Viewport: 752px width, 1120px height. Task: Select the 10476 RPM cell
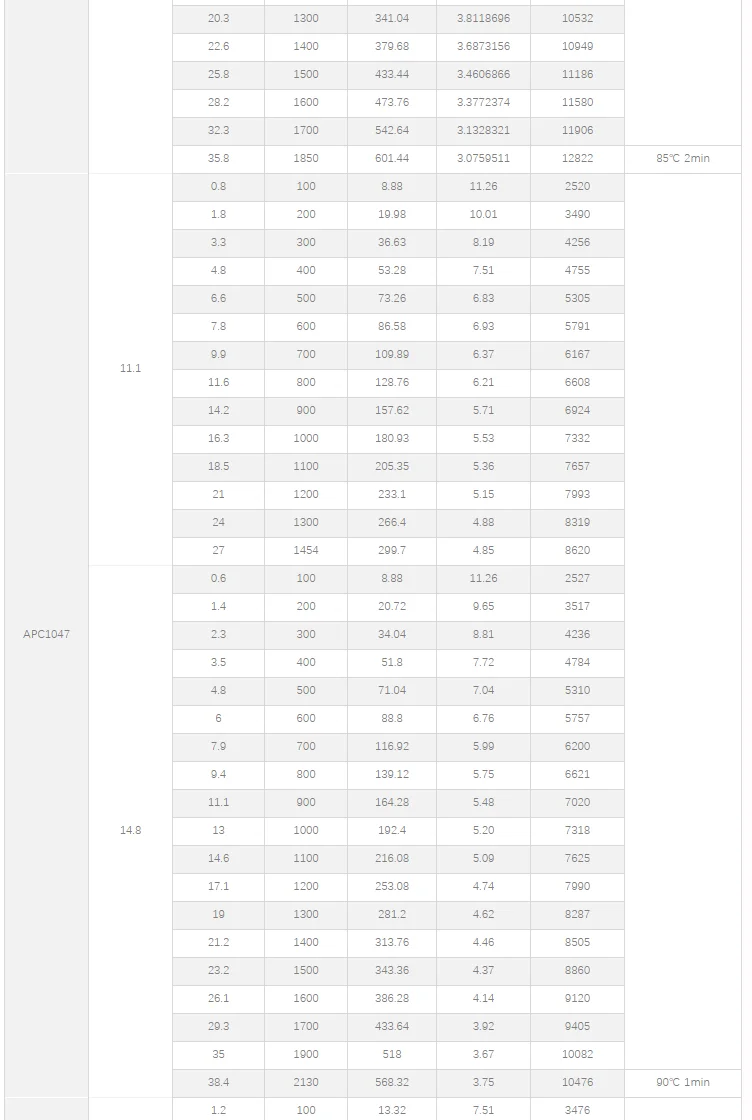(x=577, y=1082)
